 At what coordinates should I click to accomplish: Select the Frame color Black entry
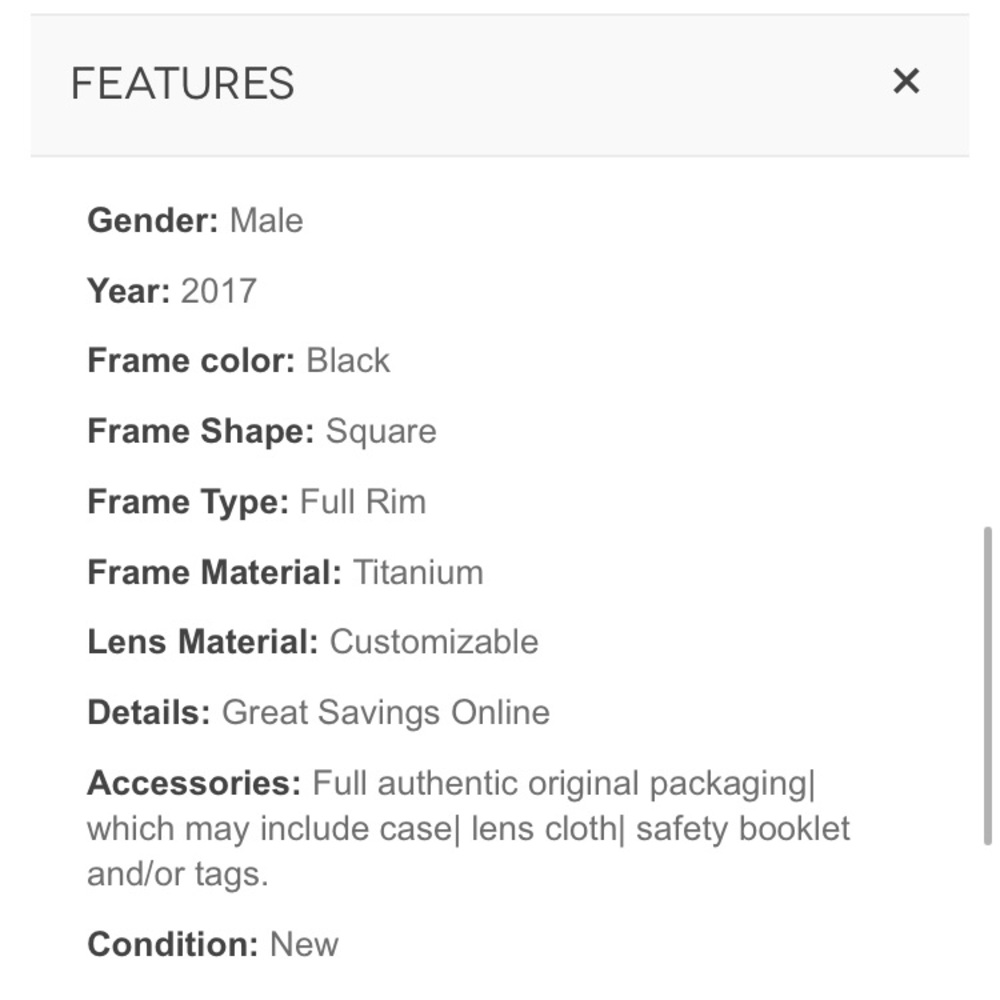pyautogui.click(x=239, y=360)
